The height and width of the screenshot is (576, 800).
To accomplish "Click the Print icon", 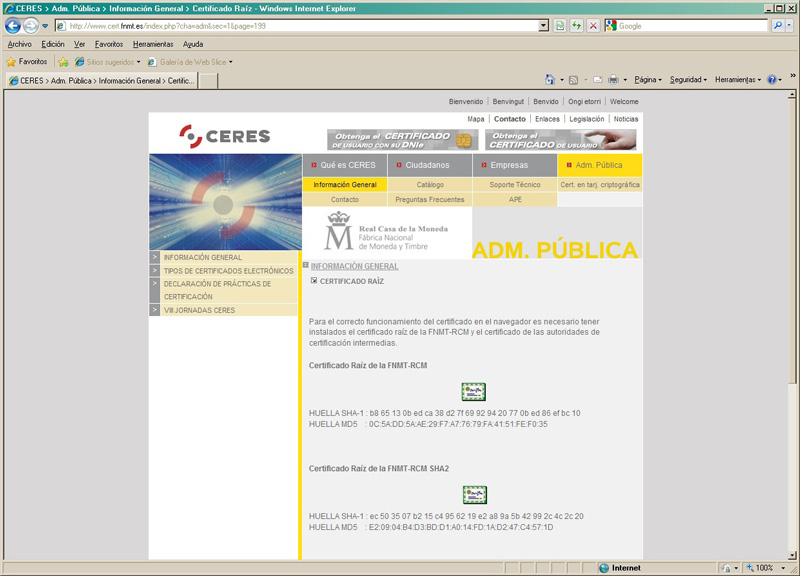I will tap(613, 80).
